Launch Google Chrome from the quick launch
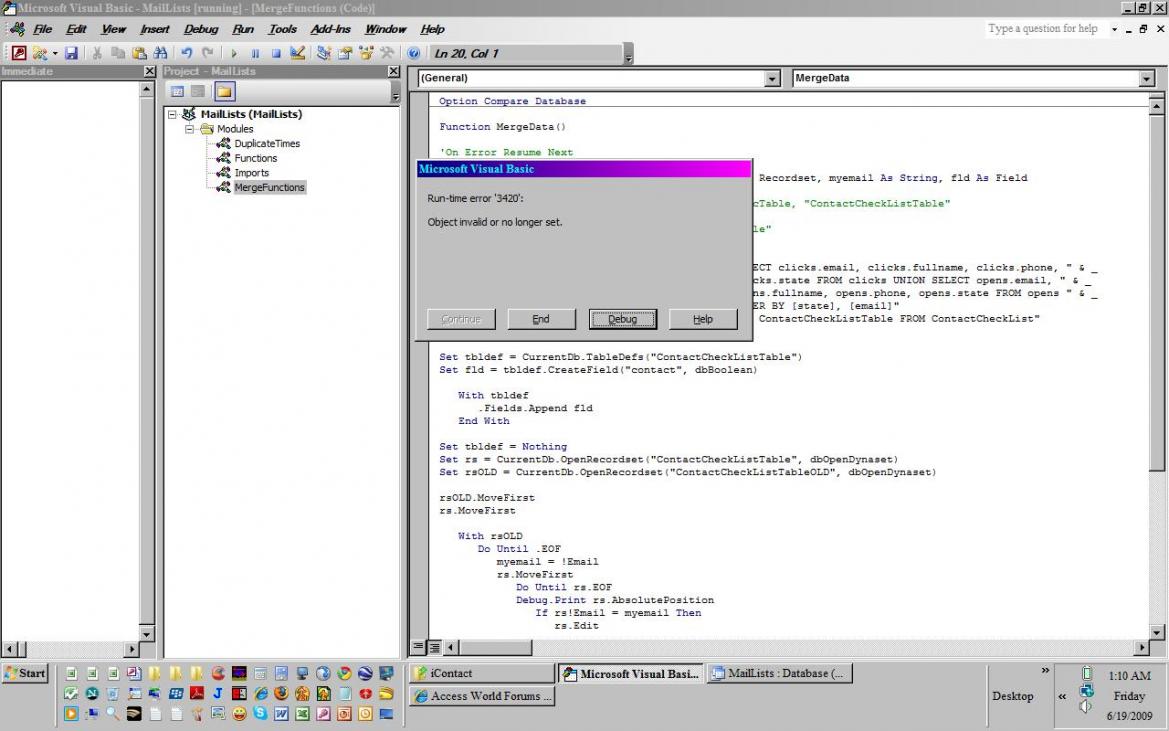This screenshot has width=1169, height=731. point(344,673)
